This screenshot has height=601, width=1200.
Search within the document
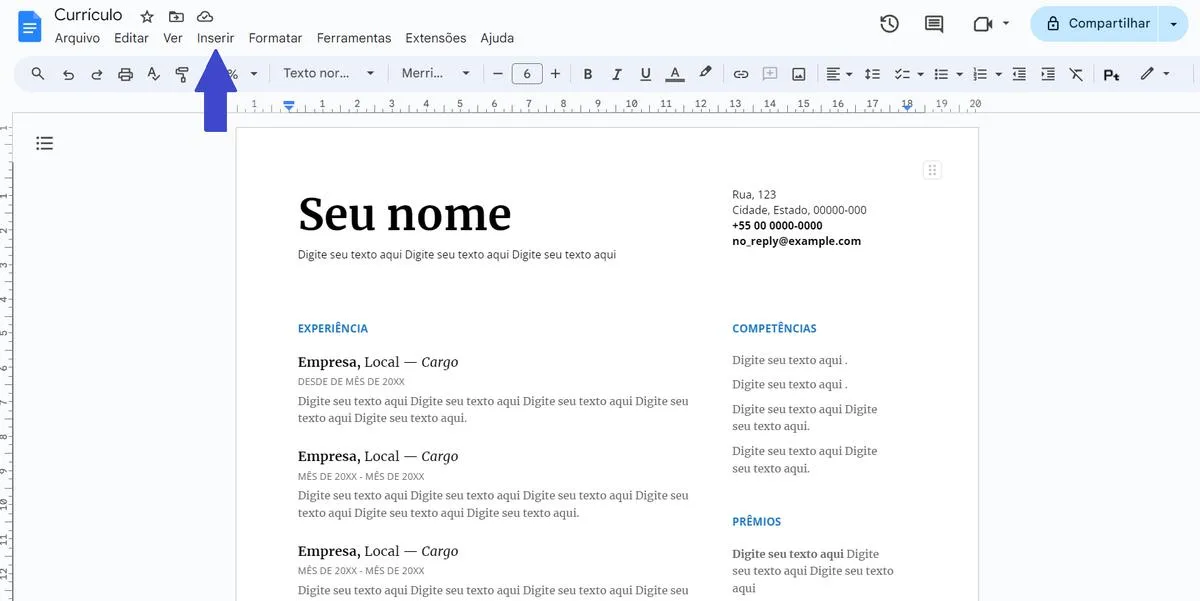[37, 73]
